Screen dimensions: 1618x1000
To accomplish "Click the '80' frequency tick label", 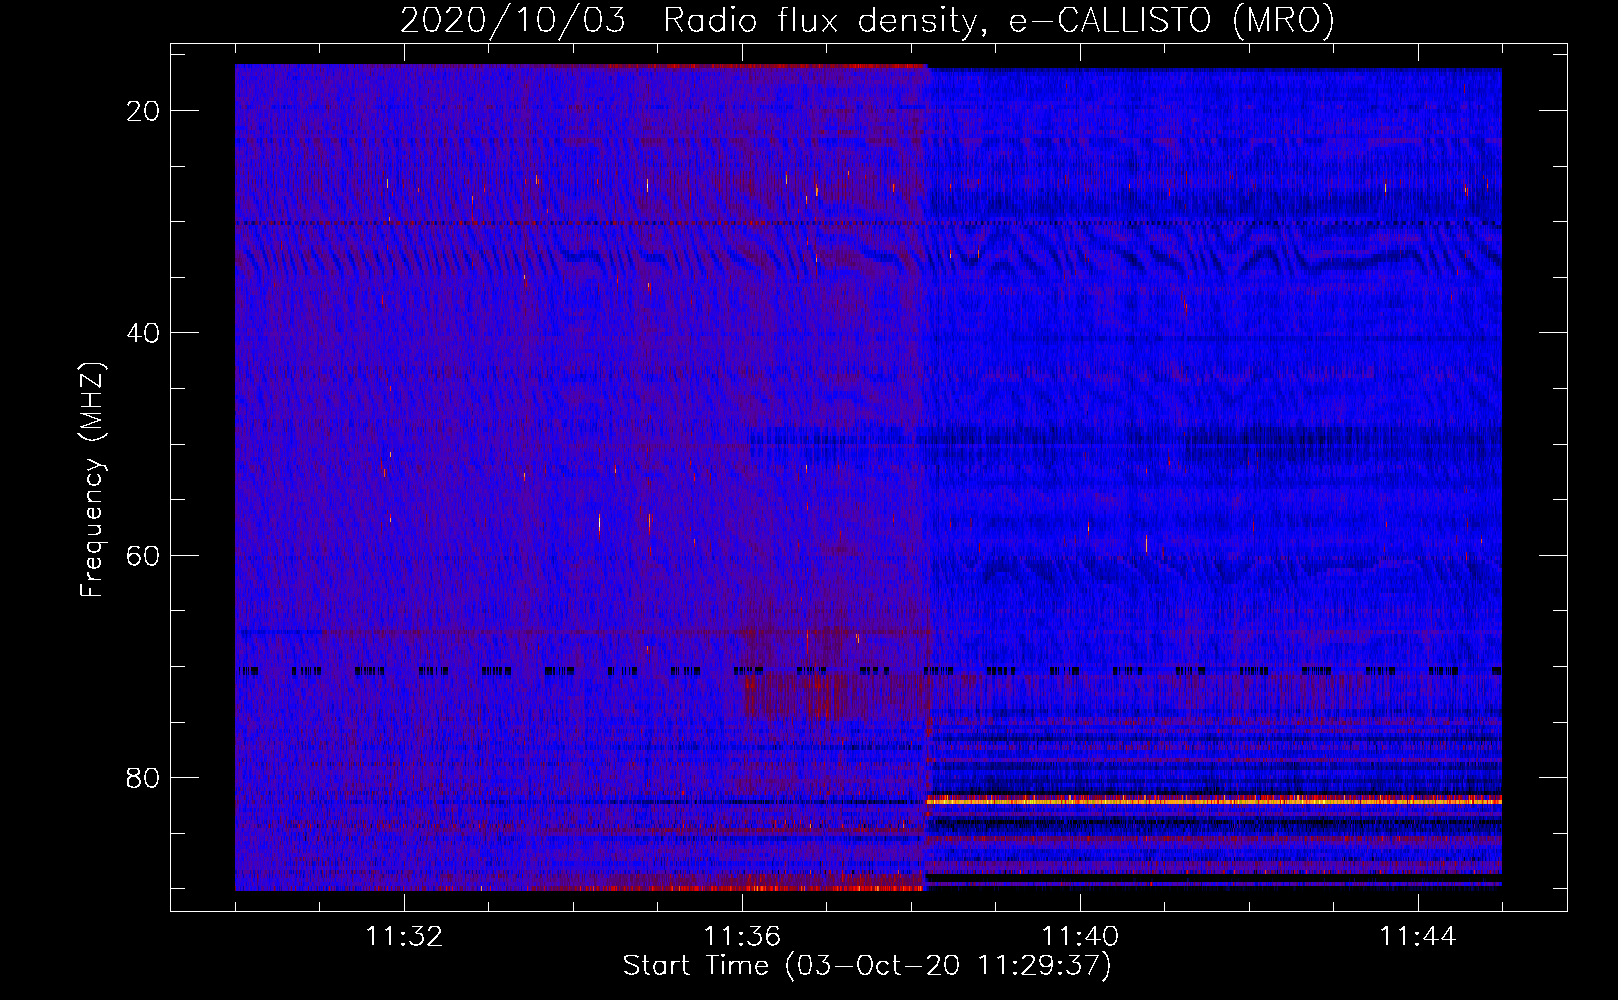I will point(144,778).
